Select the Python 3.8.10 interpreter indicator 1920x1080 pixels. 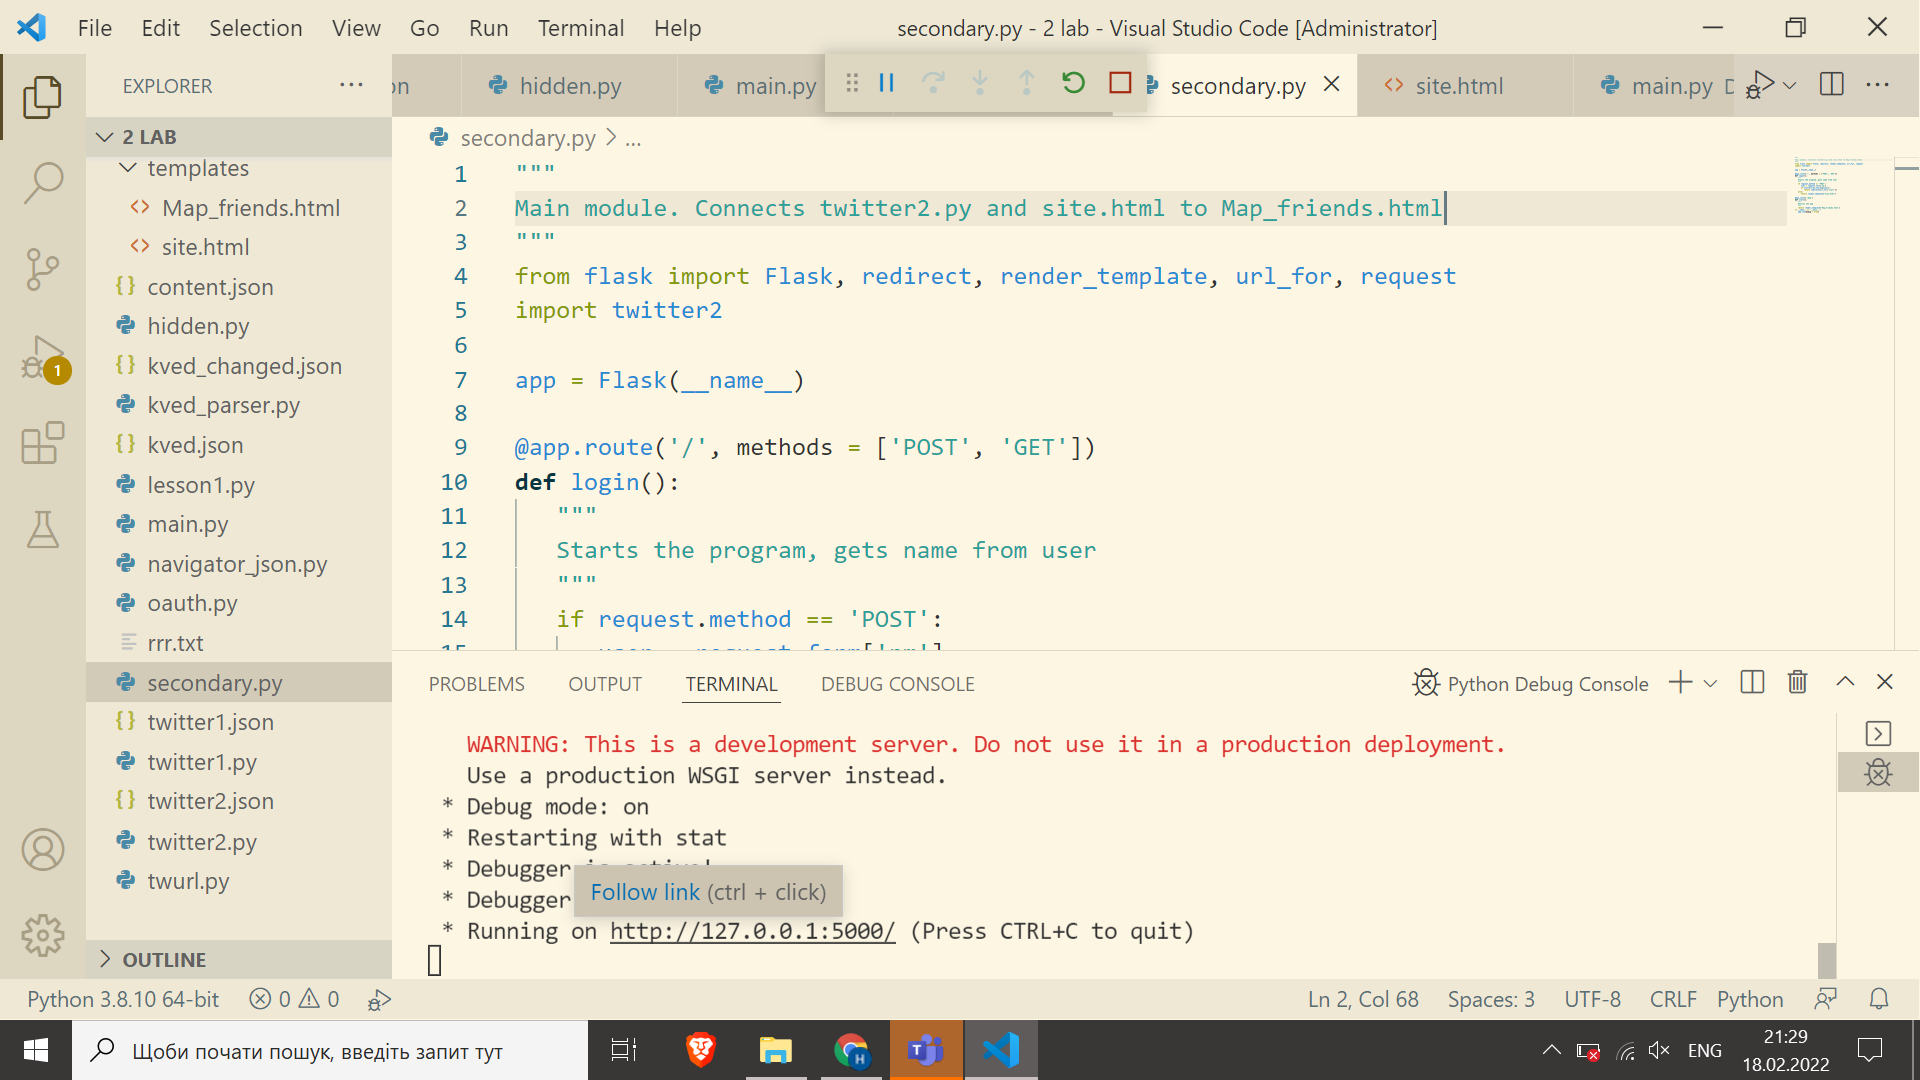tap(122, 998)
